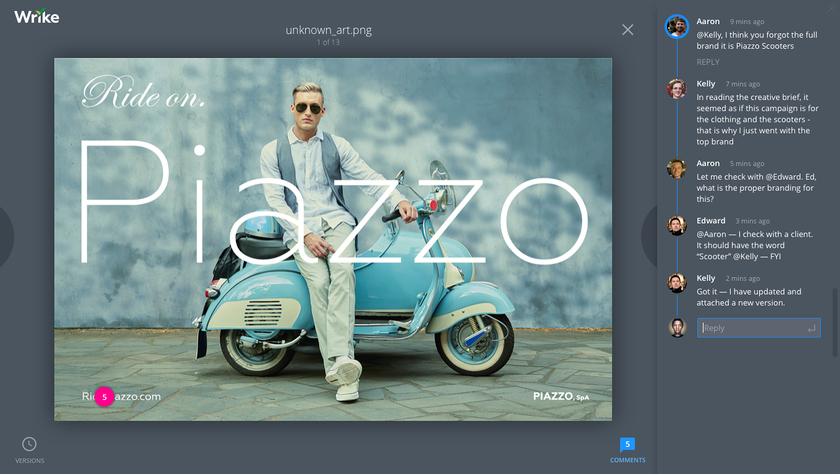The height and width of the screenshot is (474, 840).
Task: Close the unknown_art.png preview
Action: coord(627,30)
